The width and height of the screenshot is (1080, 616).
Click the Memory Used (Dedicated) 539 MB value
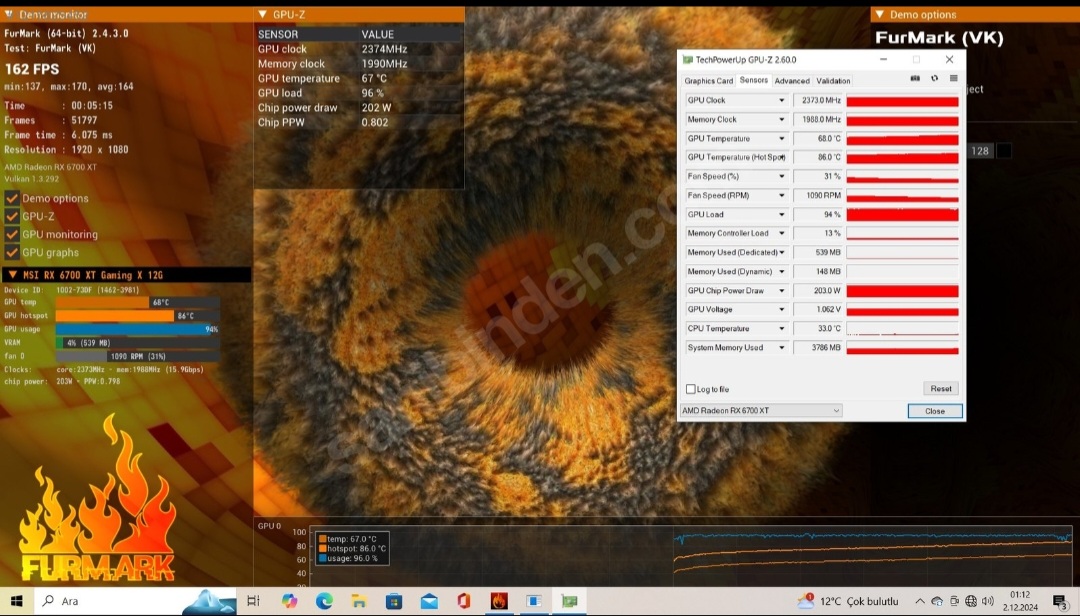pyautogui.click(x=818, y=253)
